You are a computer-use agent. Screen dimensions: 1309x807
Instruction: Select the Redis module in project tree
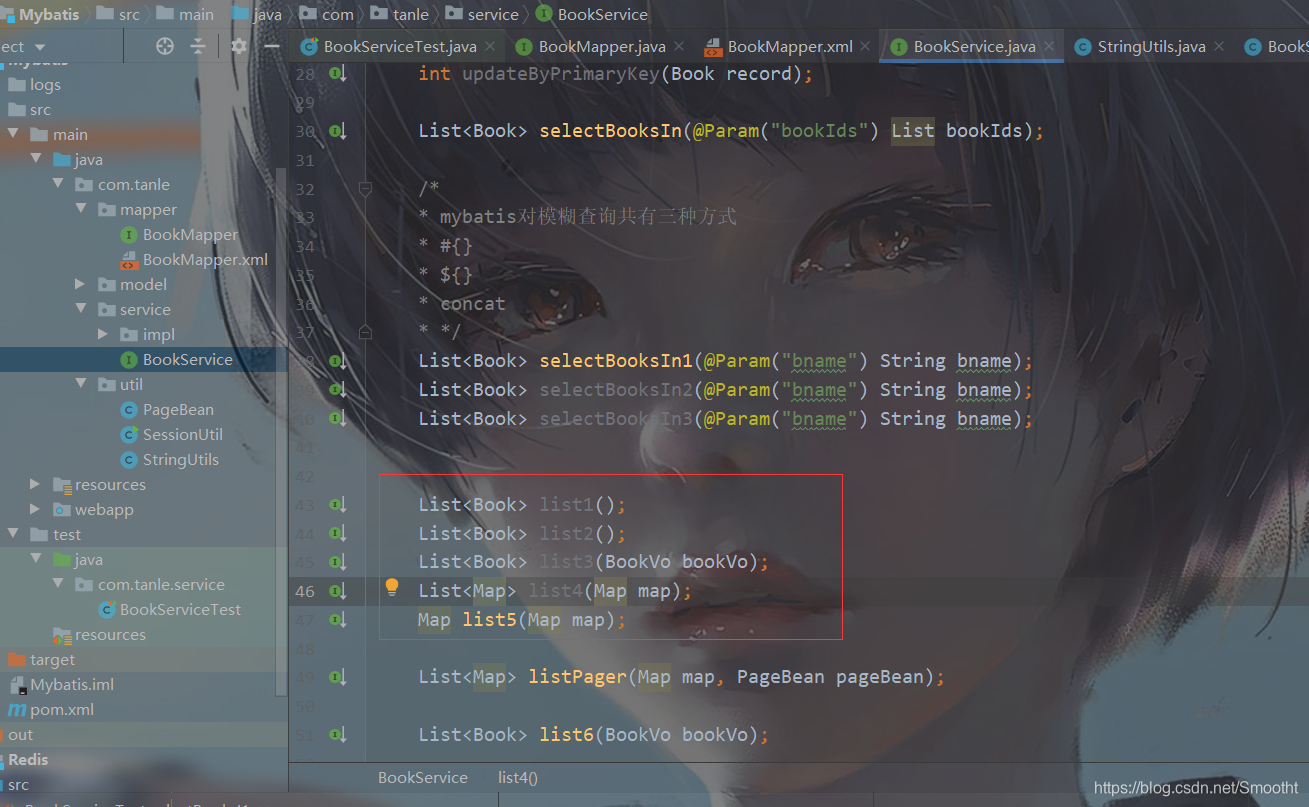coord(28,759)
